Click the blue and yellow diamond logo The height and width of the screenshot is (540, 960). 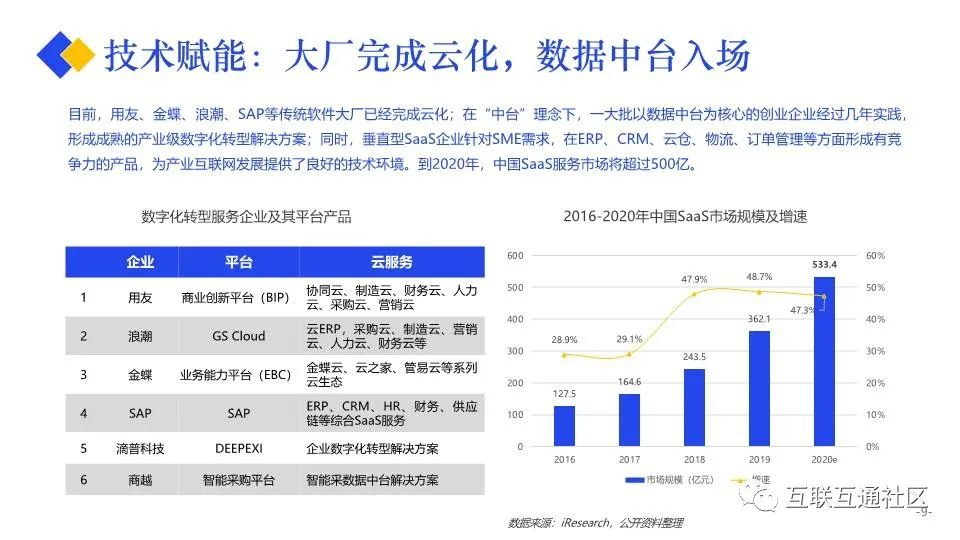(66, 54)
